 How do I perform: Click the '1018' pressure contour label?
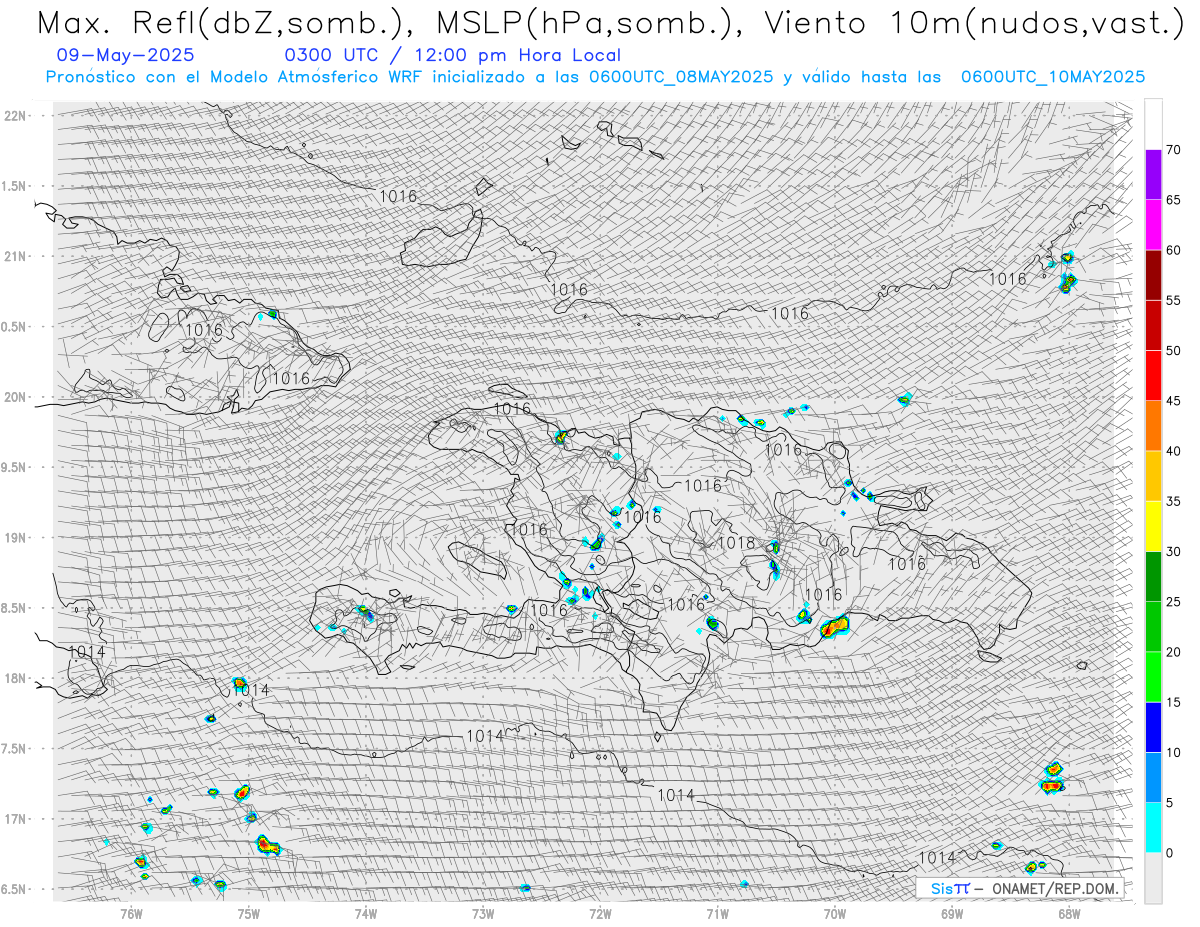coord(737,543)
